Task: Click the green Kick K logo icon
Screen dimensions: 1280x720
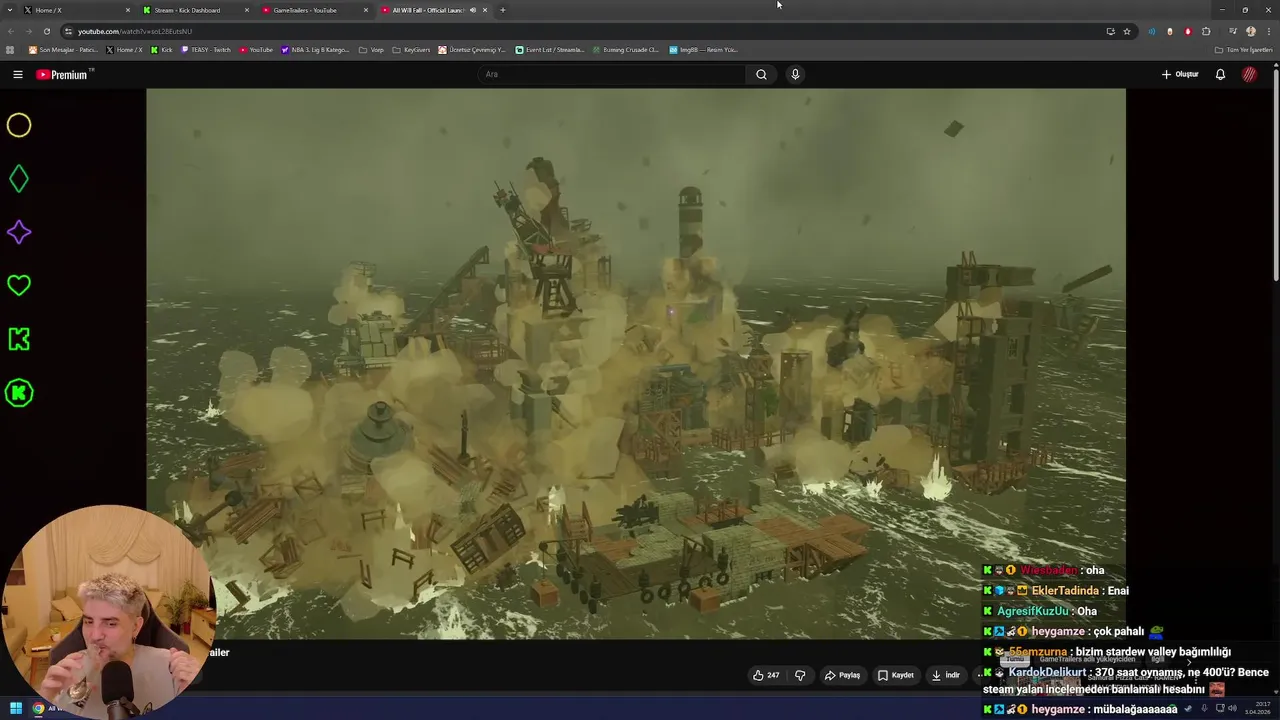Action: 19,339
